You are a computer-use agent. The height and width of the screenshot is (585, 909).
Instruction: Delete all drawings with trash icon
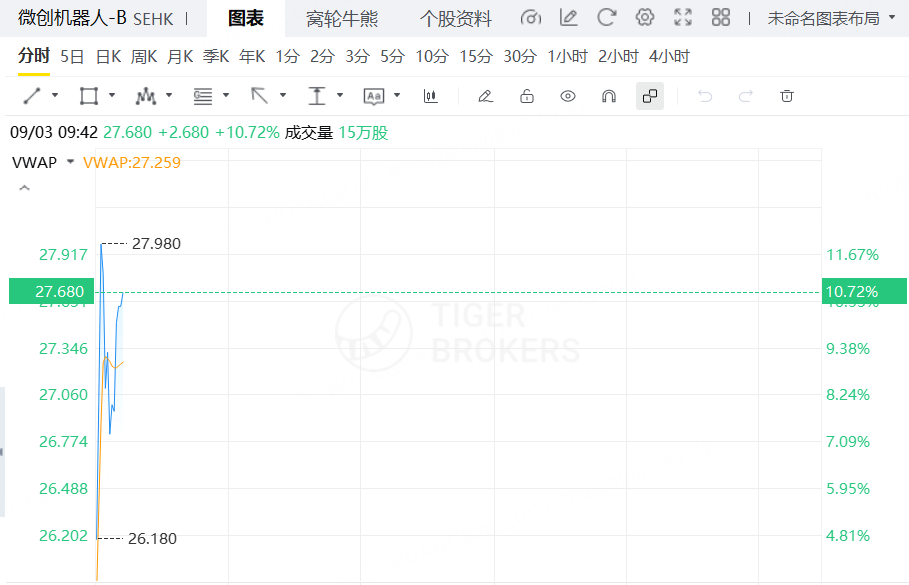coord(787,96)
